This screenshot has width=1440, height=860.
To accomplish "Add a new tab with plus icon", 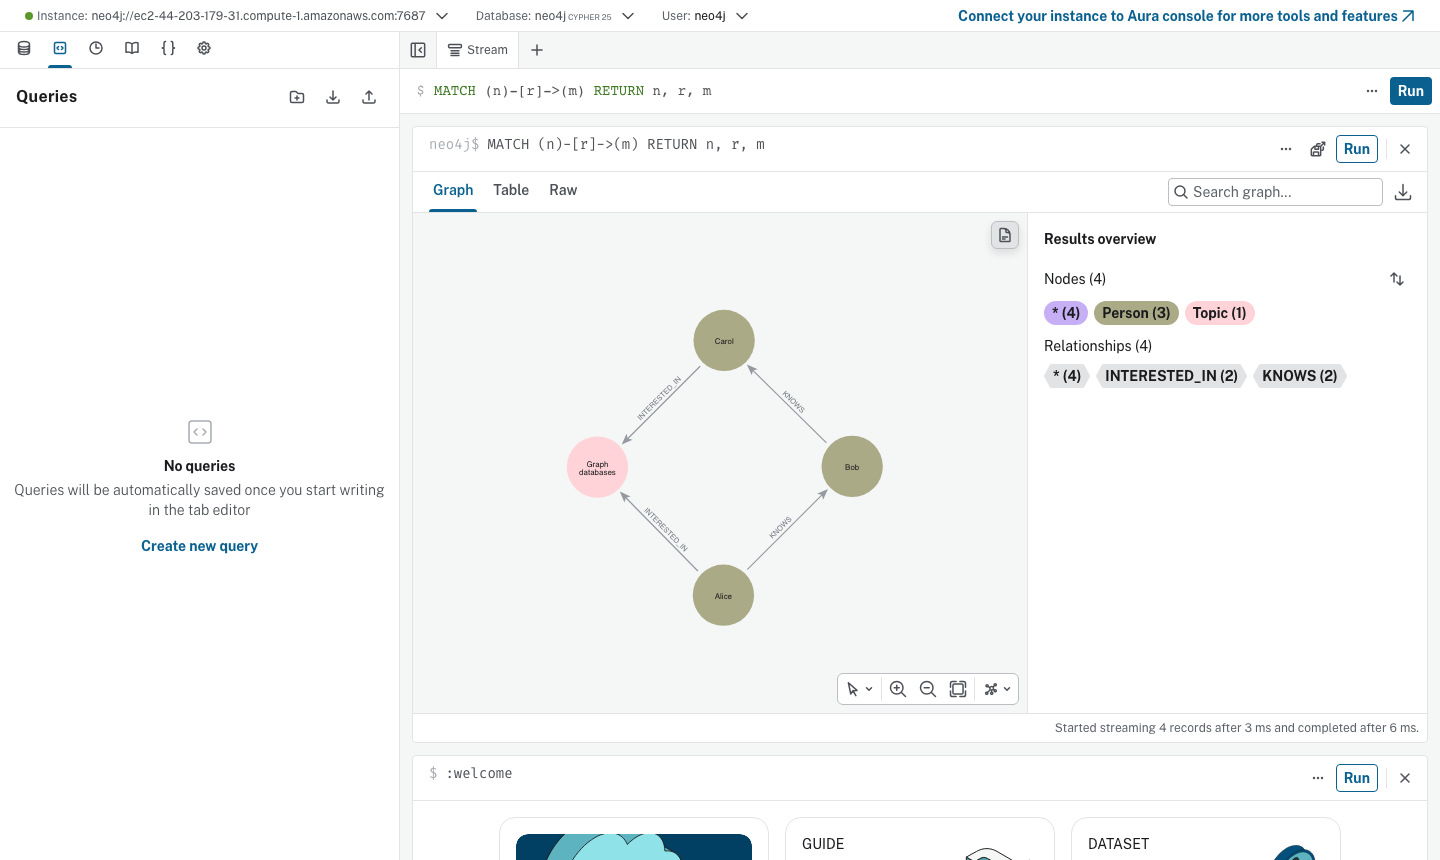I will pos(537,50).
